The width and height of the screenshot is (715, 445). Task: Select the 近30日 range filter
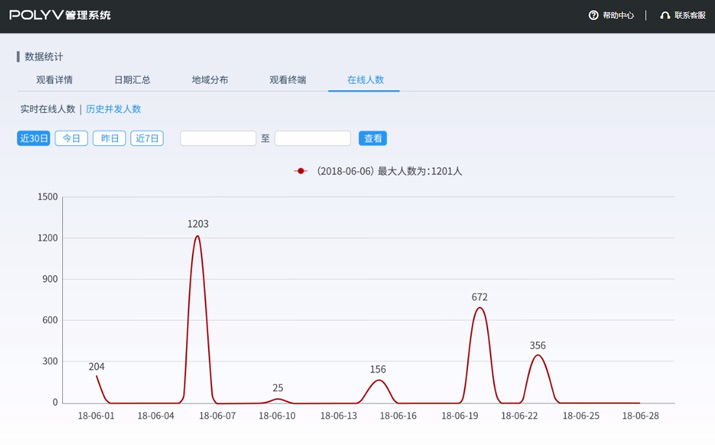pyautogui.click(x=34, y=138)
